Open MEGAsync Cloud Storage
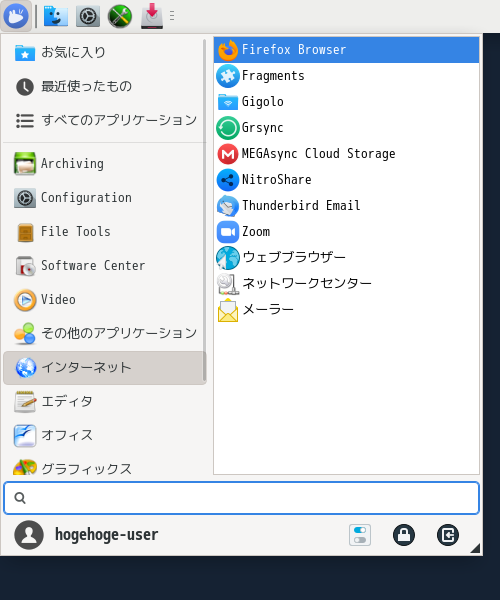The image size is (500, 600). (x=346, y=154)
